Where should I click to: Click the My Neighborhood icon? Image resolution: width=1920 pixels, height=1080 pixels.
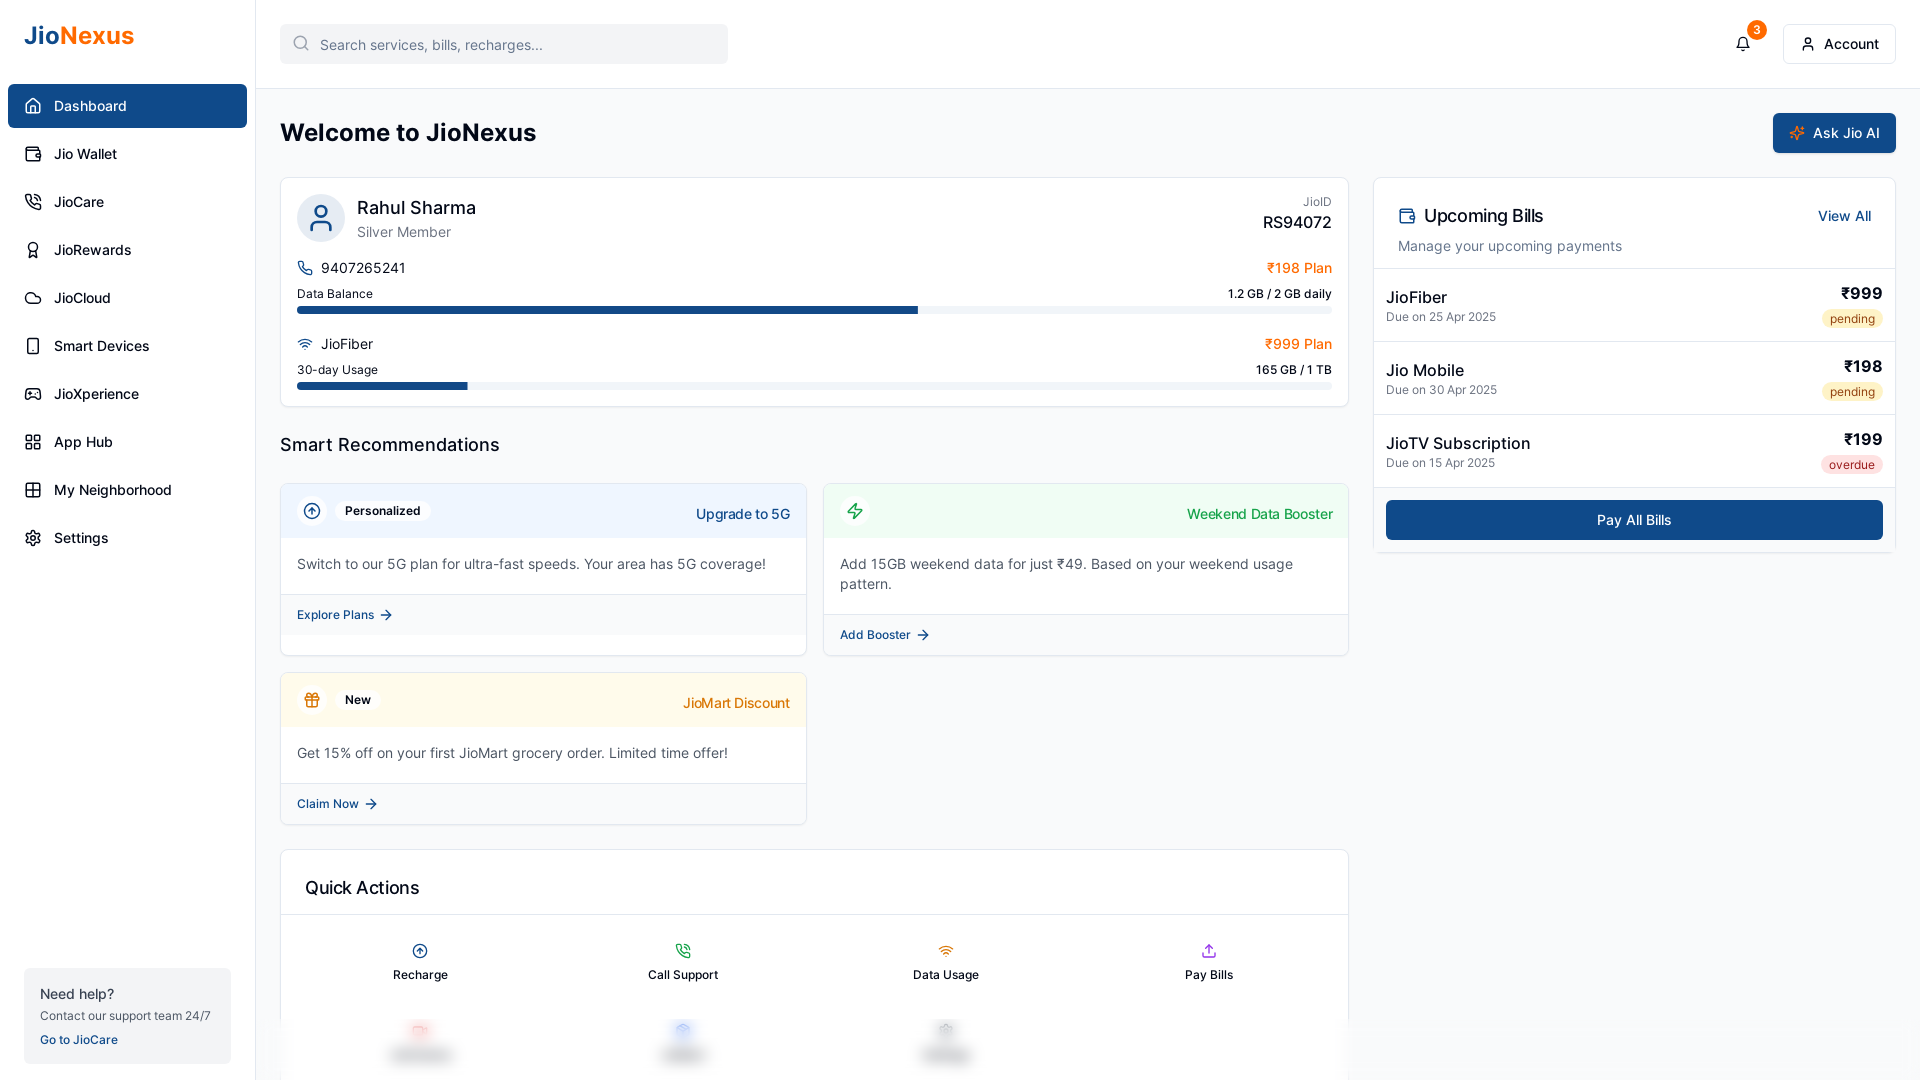(33, 490)
